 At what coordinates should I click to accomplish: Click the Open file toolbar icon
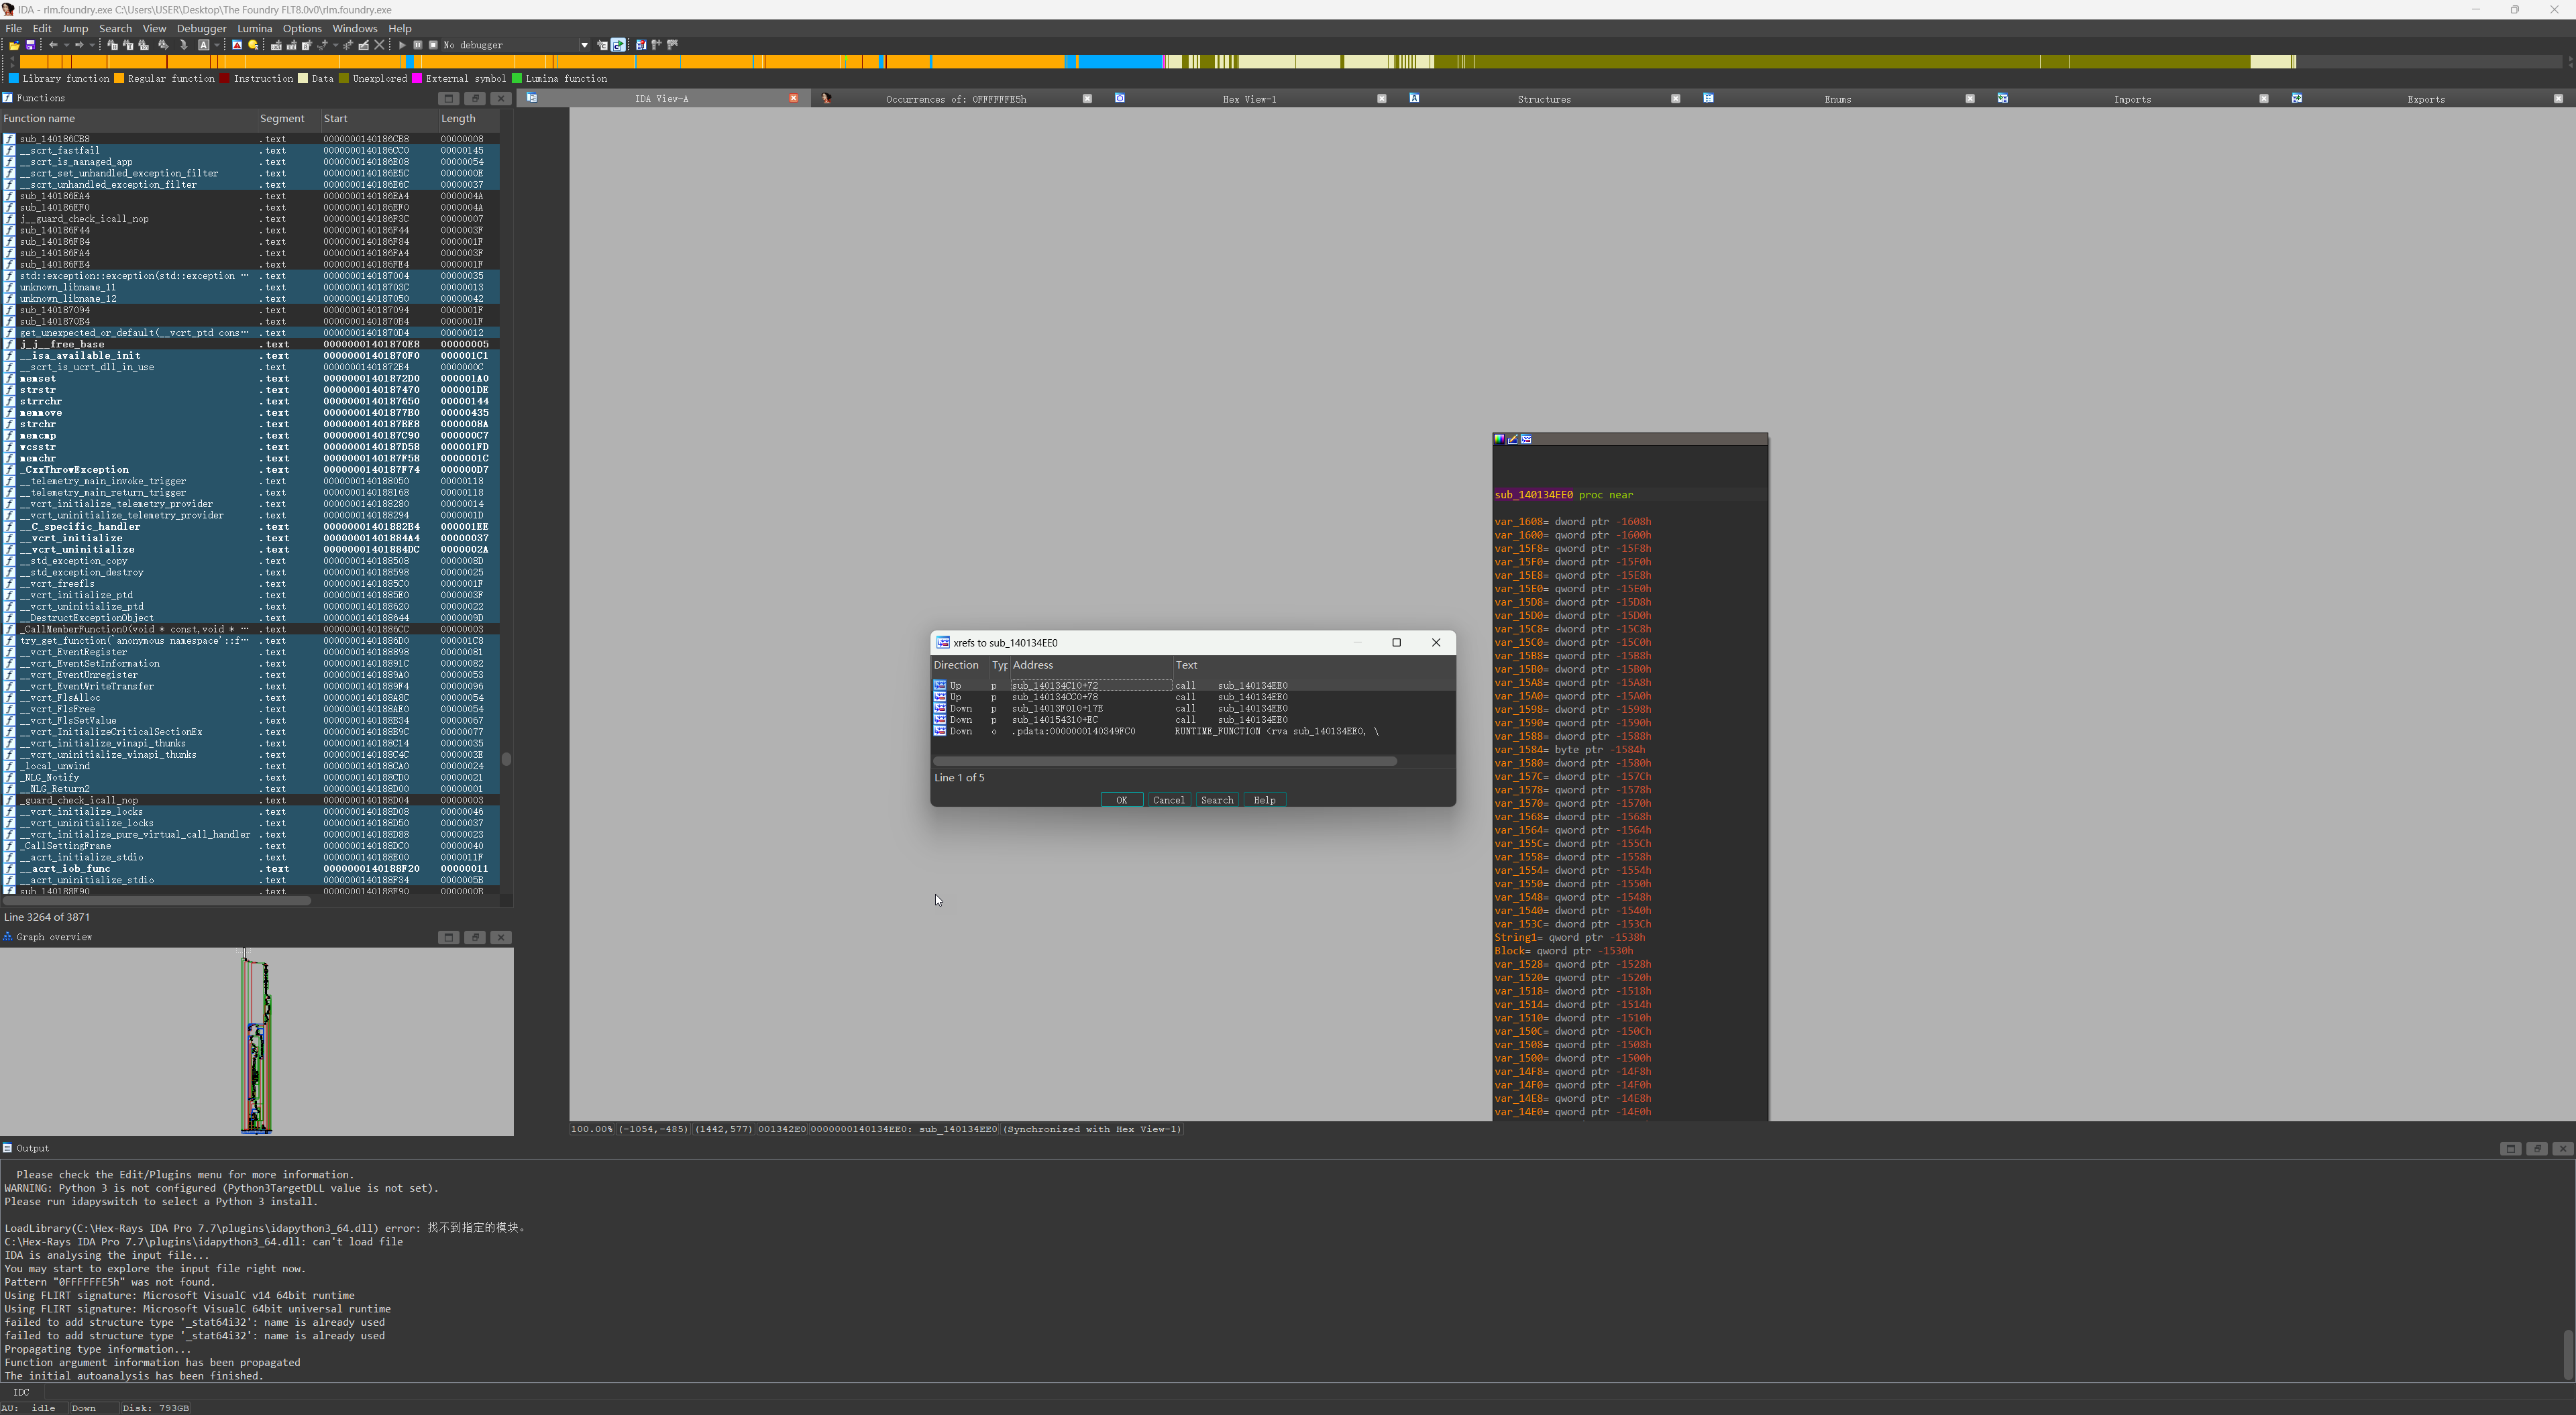tap(14, 45)
